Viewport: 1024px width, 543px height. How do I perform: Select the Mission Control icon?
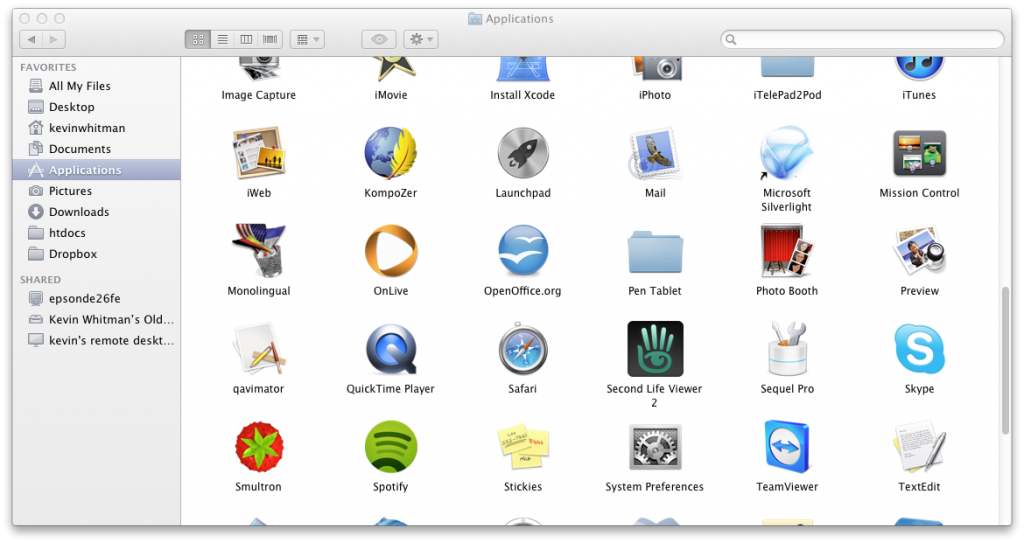click(919, 153)
